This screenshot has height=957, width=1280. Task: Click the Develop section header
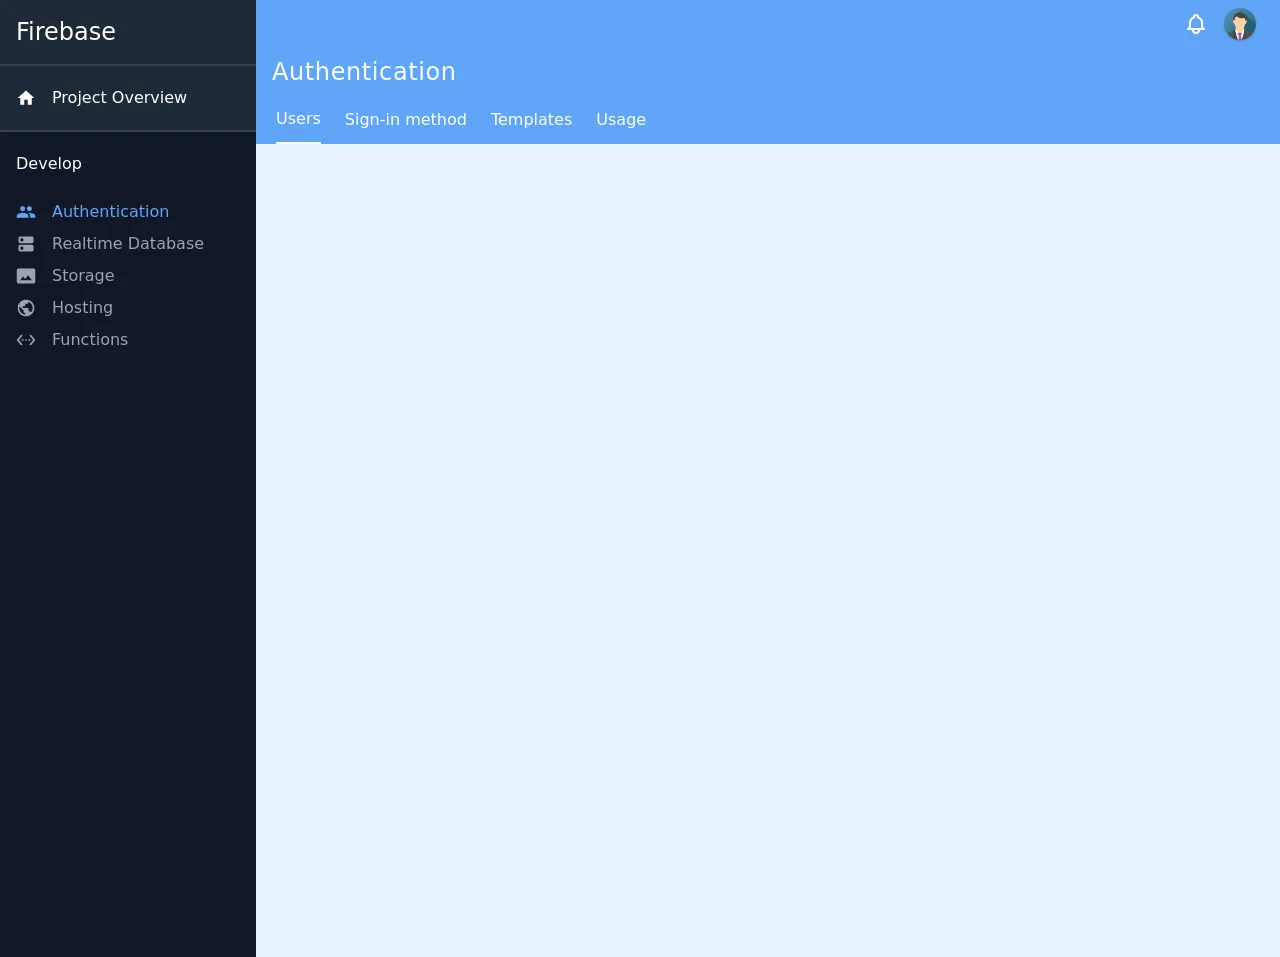pyautogui.click(x=49, y=164)
